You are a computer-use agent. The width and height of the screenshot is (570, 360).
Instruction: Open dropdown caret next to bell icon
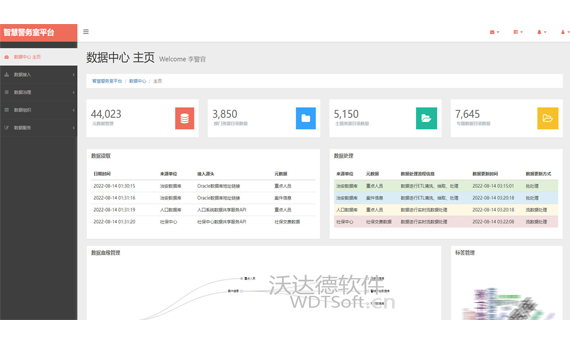click(545, 32)
